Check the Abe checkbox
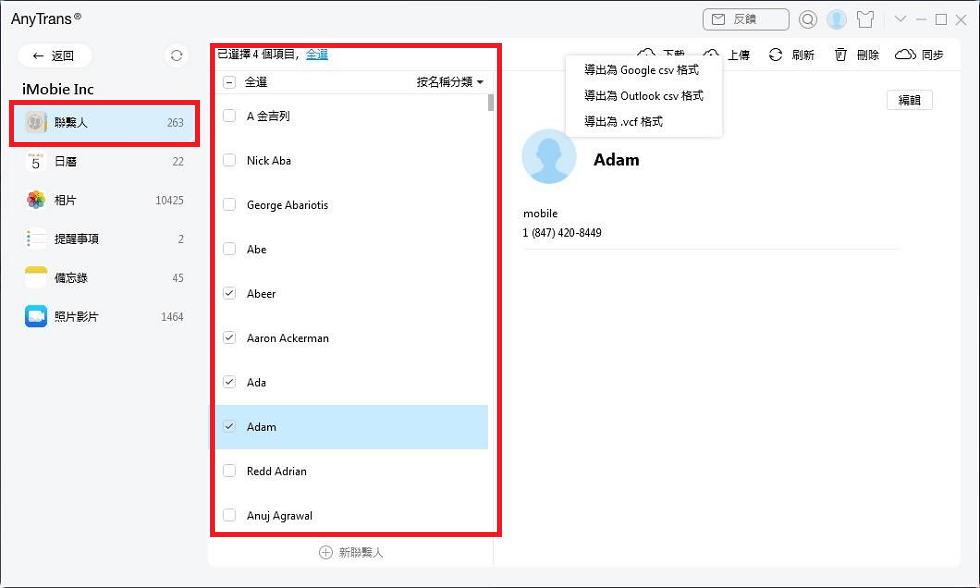The width and height of the screenshot is (980, 588). click(229, 249)
